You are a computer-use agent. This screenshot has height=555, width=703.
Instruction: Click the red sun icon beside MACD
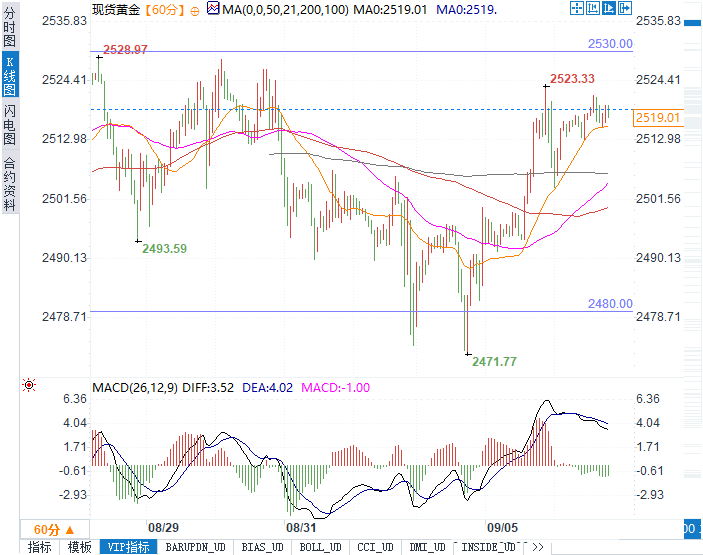click(x=29, y=385)
